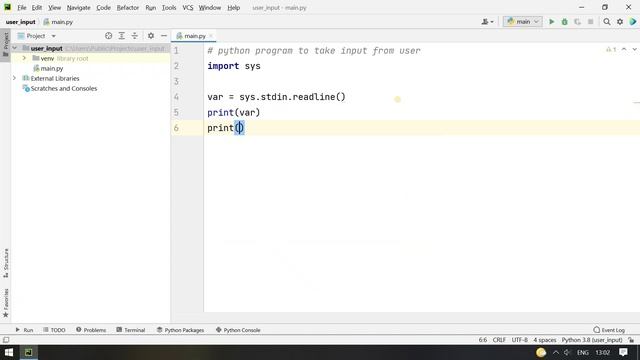Open the TODO tool window
Screen dimensions: 640x360
click(54, 330)
